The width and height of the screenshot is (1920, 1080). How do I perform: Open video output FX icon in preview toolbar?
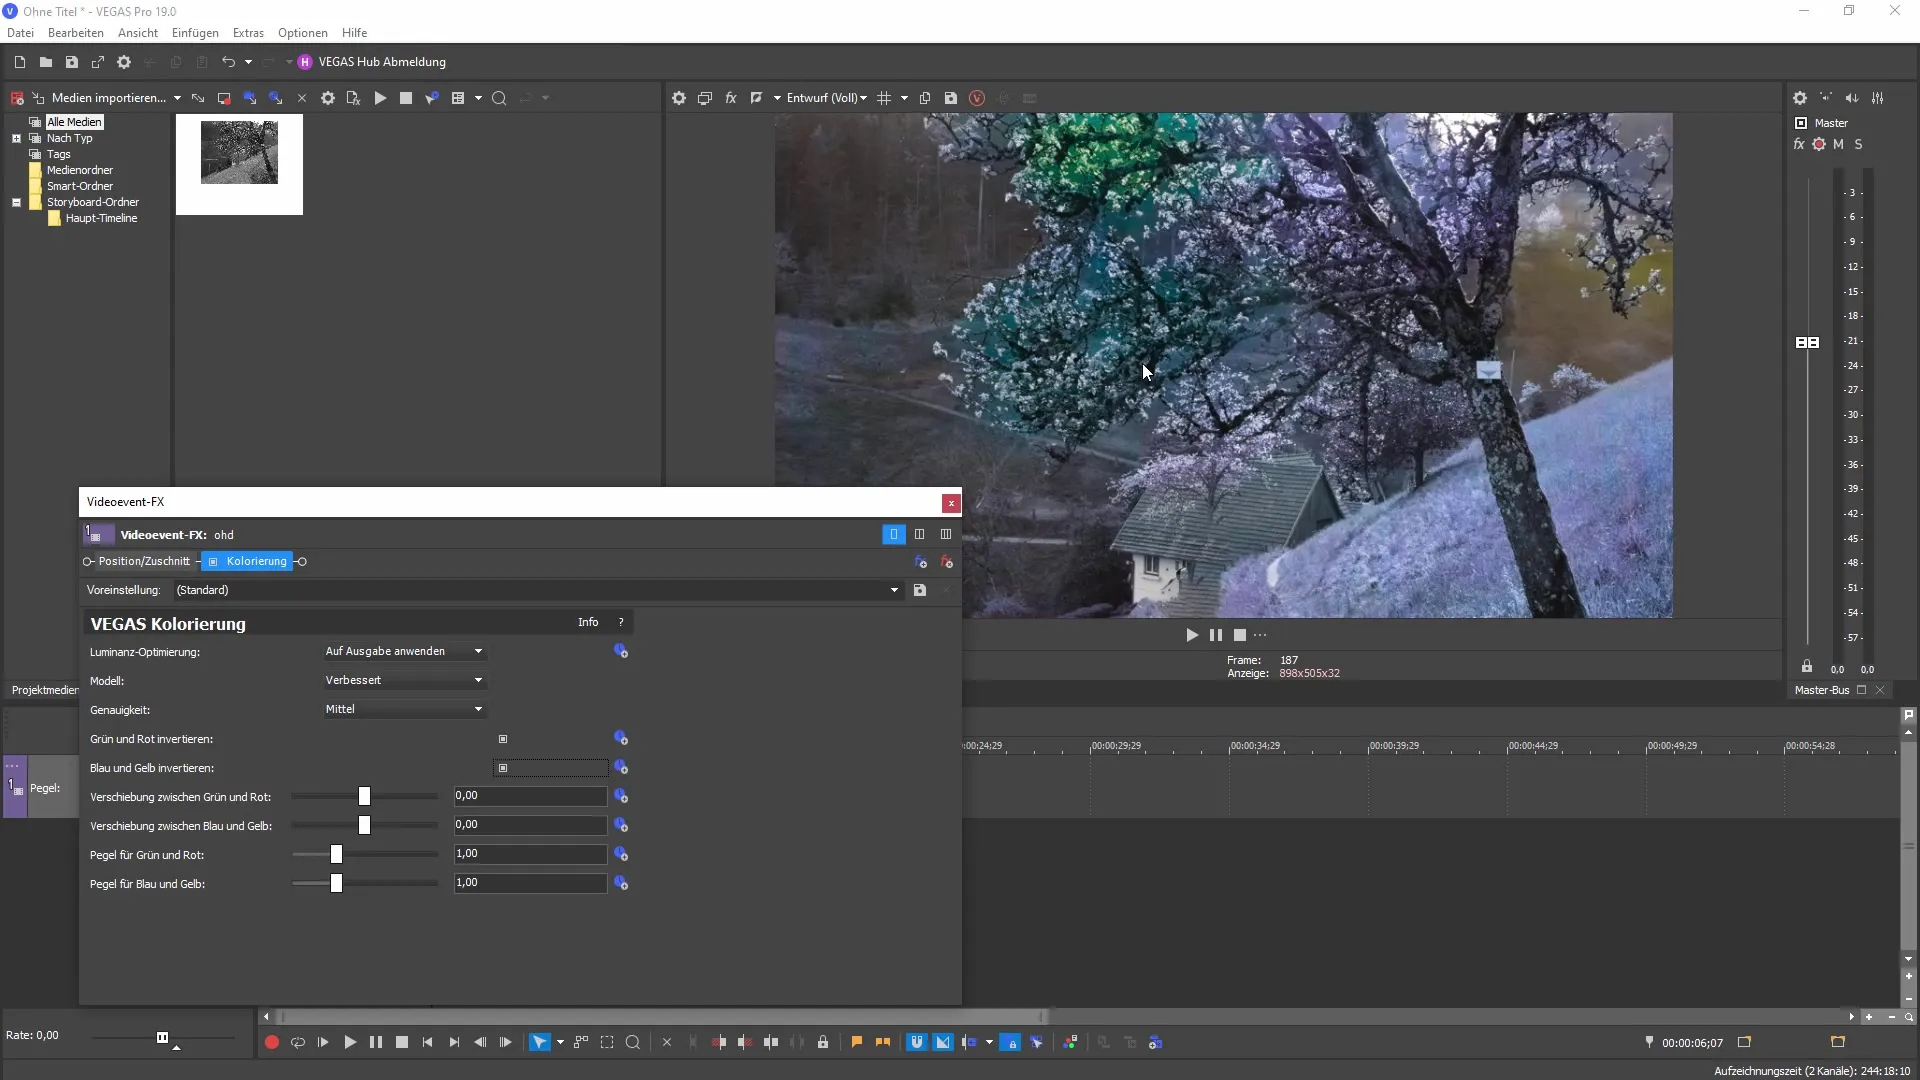pyautogui.click(x=731, y=98)
